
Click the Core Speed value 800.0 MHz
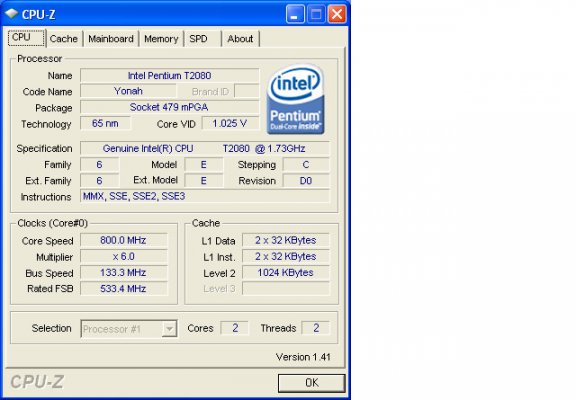click(123, 240)
